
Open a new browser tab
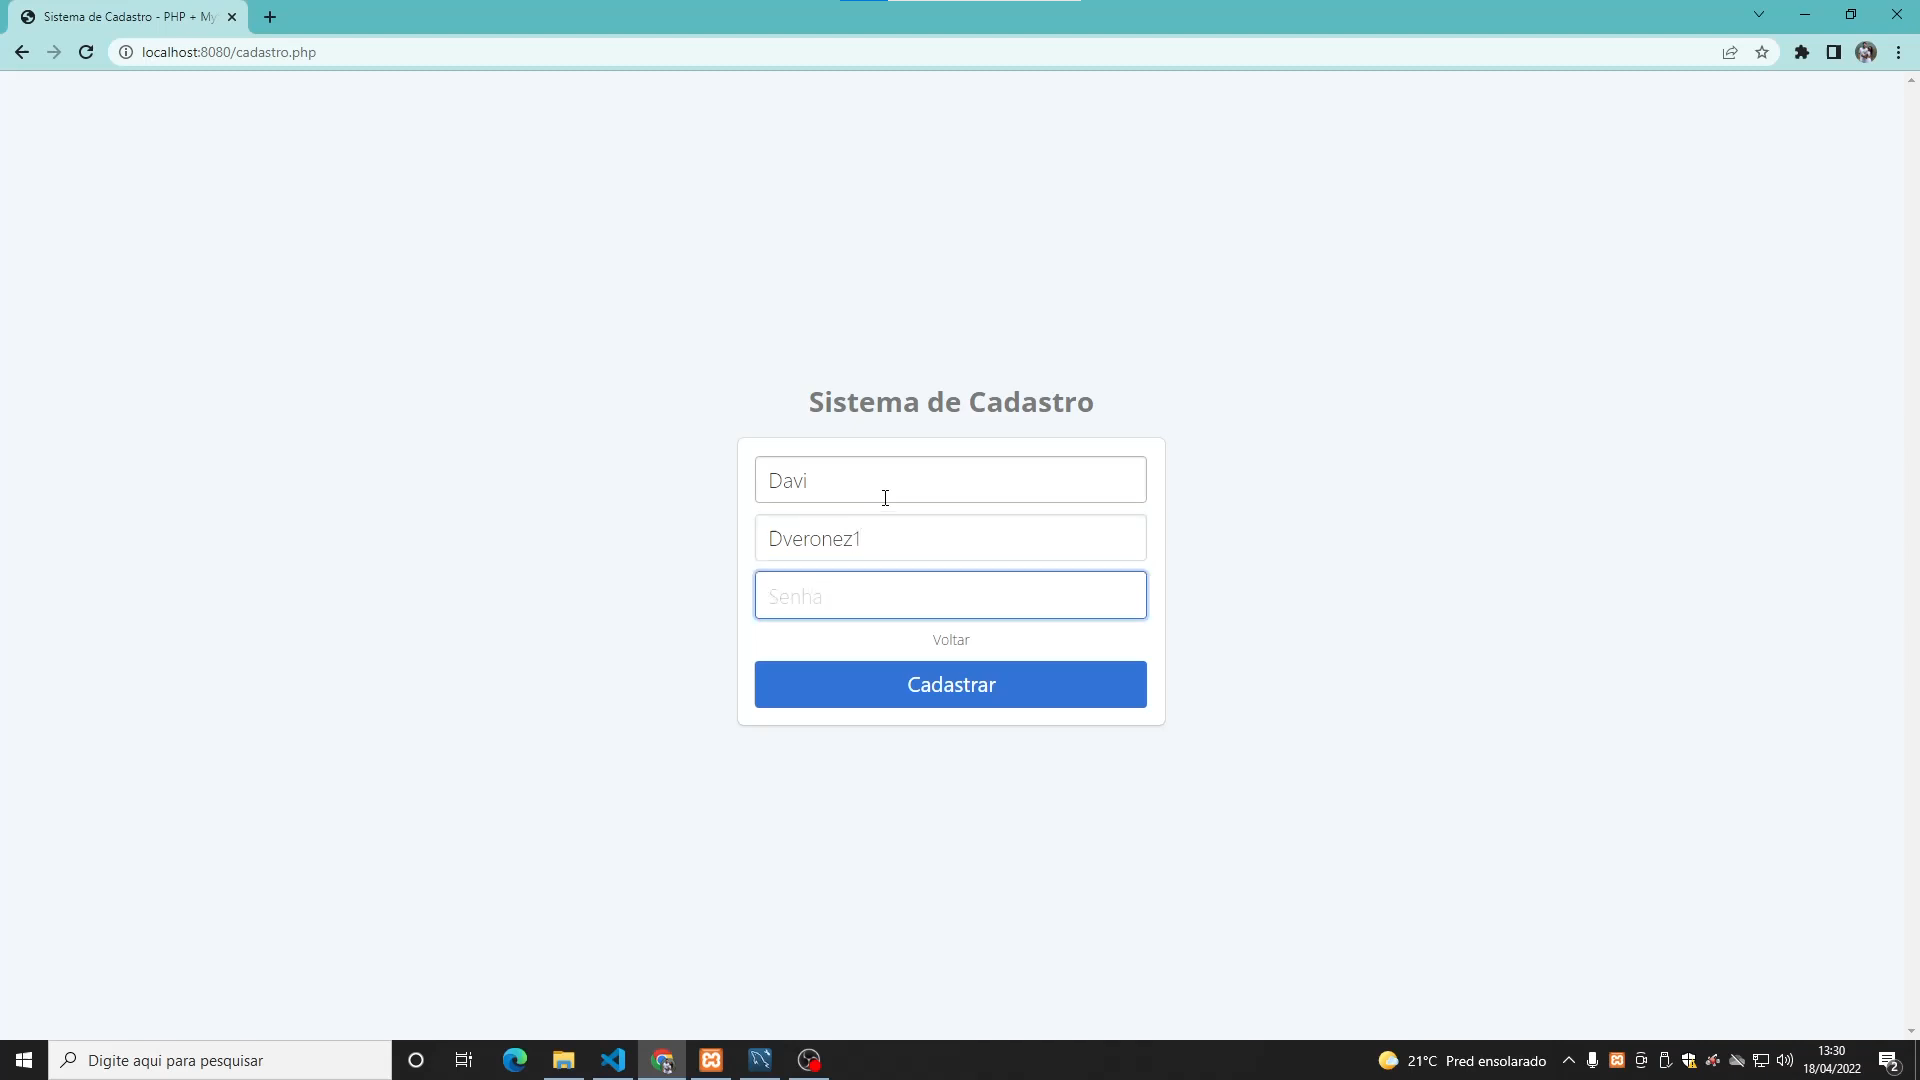(269, 17)
